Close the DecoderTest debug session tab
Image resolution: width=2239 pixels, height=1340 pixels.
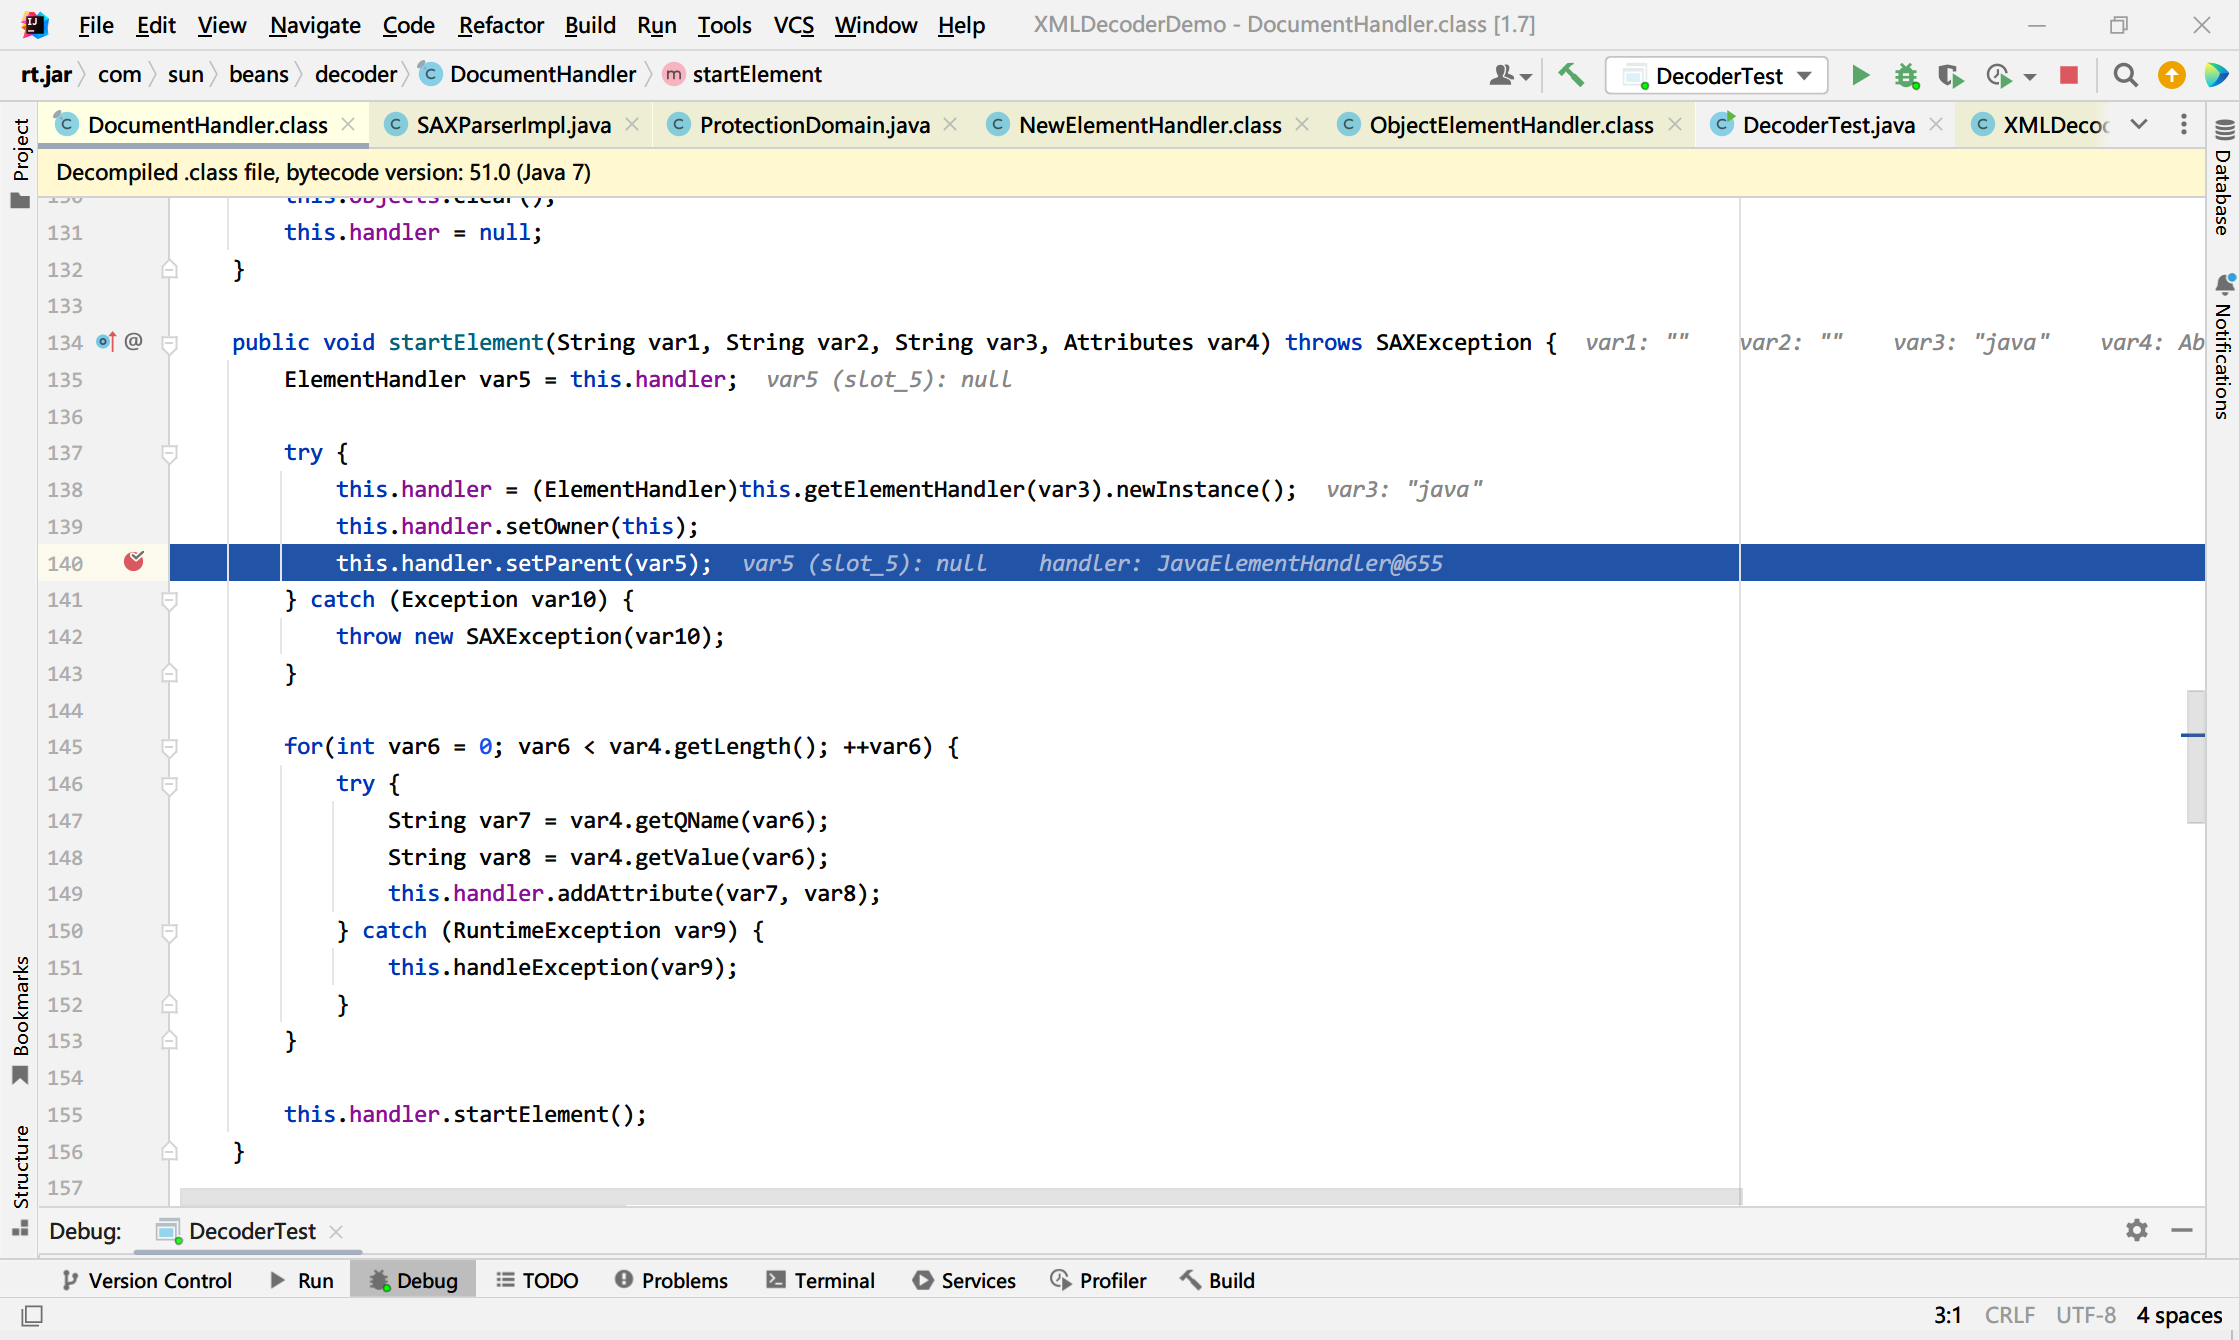click(336, 1231)
